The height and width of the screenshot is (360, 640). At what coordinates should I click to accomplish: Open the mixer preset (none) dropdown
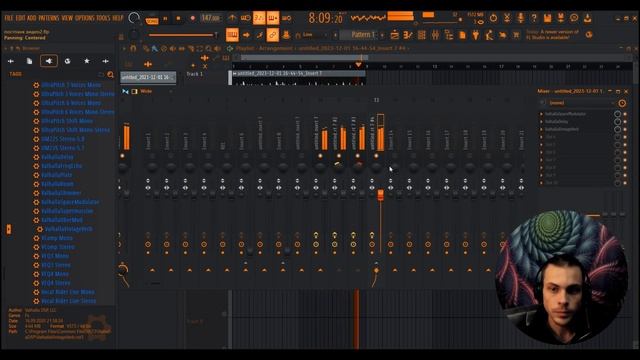[577, 103]
